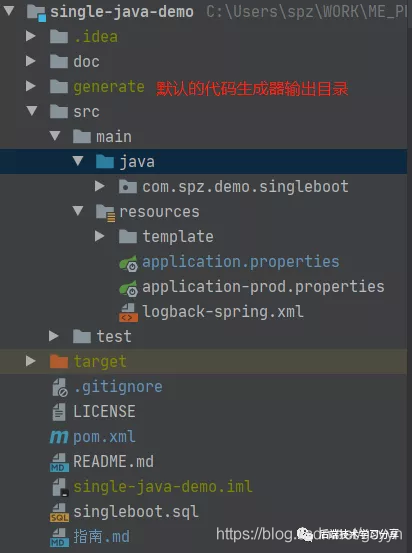Collapse the resources folder arrow
The image size is (412, 553).
78,211
